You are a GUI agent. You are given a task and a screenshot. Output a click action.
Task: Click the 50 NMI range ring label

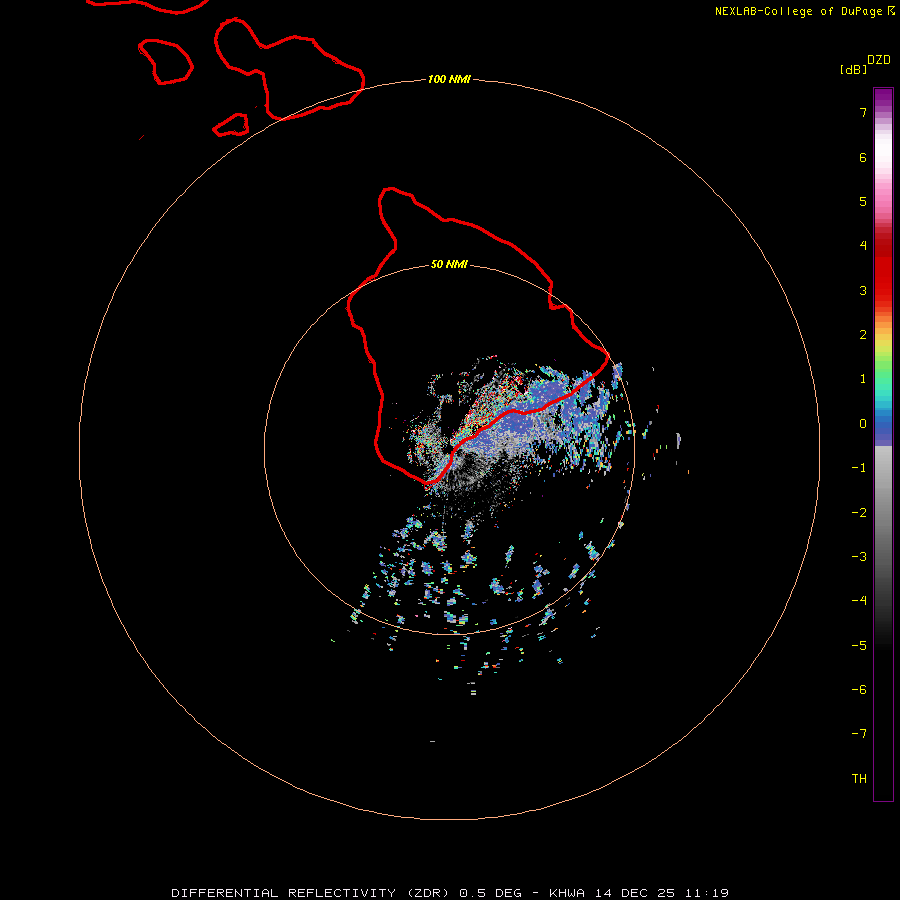[449, 264]
